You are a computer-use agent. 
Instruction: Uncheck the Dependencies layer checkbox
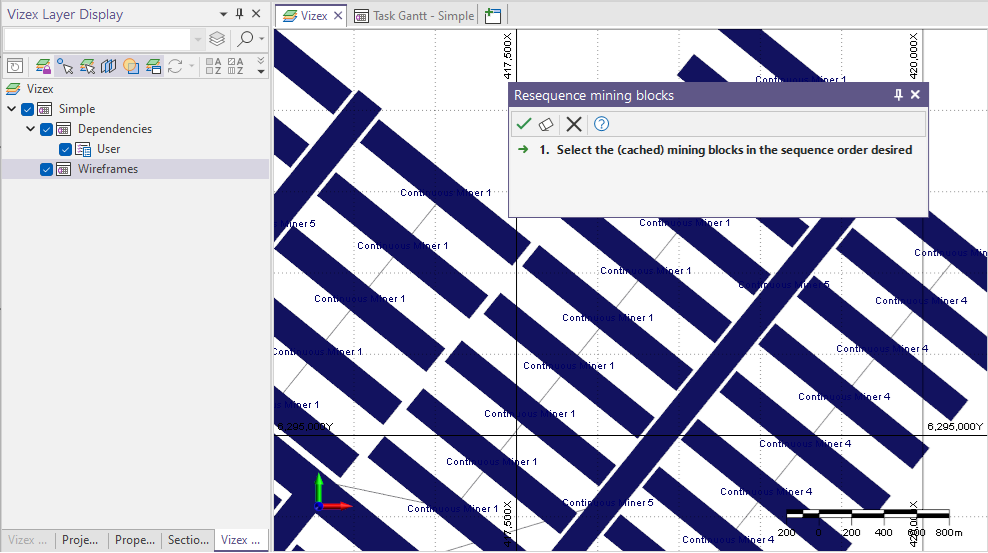pos(46,129)
